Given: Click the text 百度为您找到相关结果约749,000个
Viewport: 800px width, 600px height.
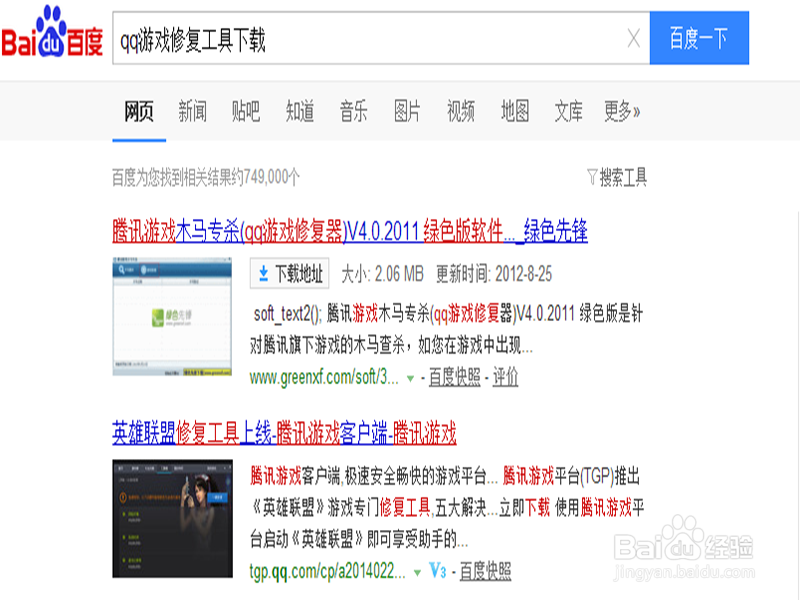Looking at the screenshot, I should 206,177.
